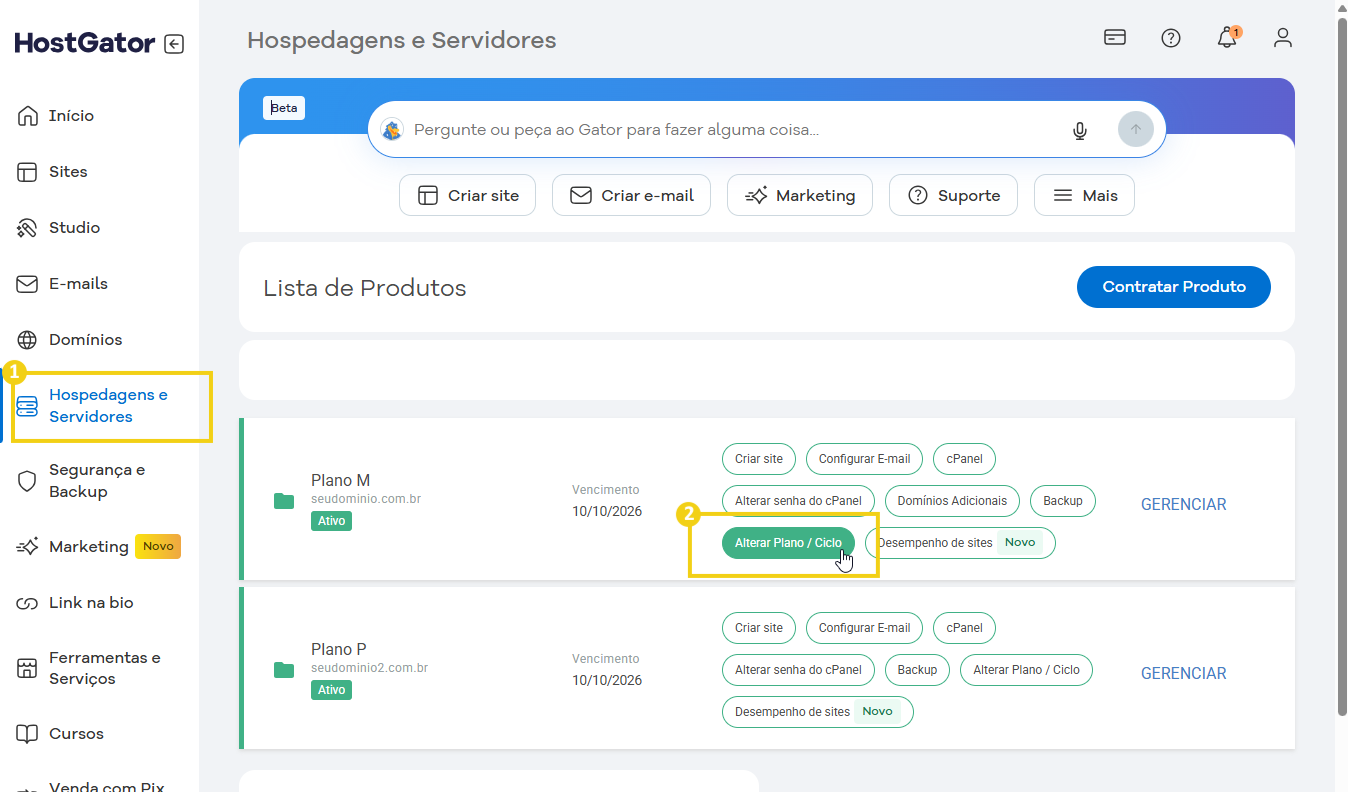
Task: Click GERENCIAR link for Plano M
Action: (1184, 505)
